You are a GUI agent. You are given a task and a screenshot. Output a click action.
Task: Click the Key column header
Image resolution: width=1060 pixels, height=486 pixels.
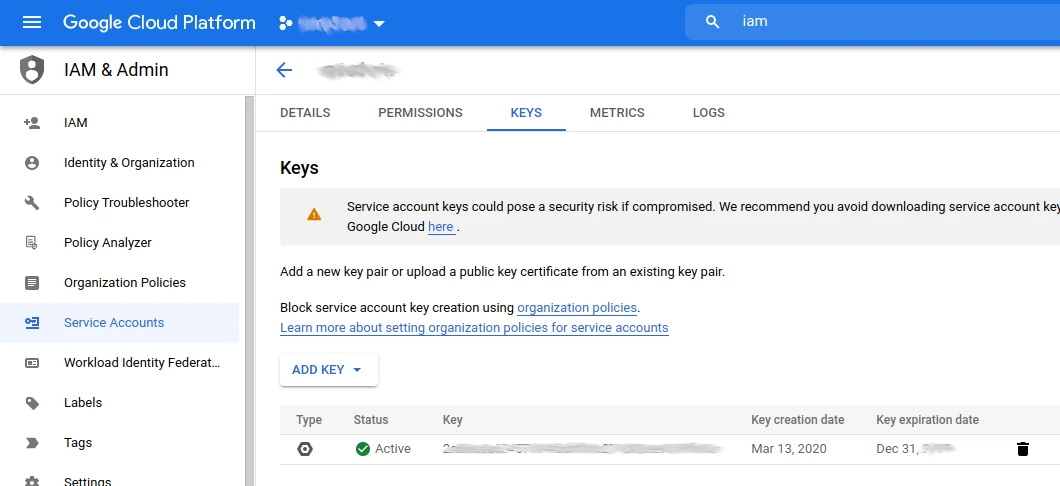click(452, 420)
